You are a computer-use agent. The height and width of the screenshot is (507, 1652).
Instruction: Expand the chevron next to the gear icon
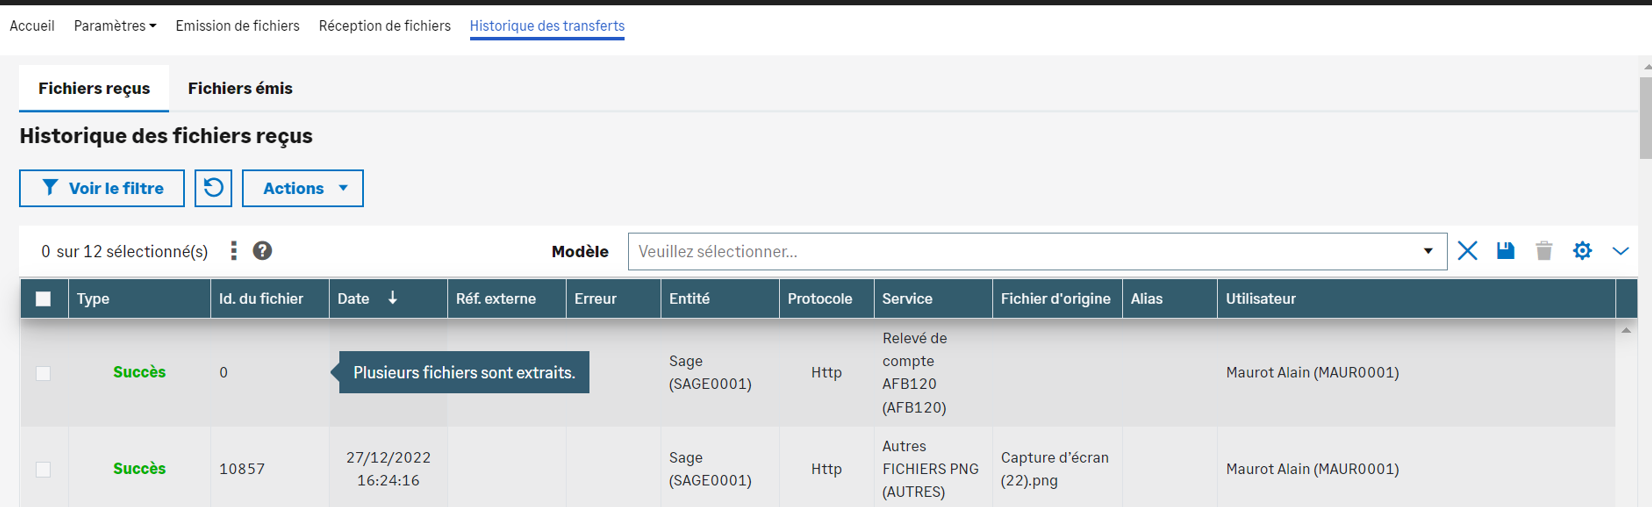coord(1620,251)
